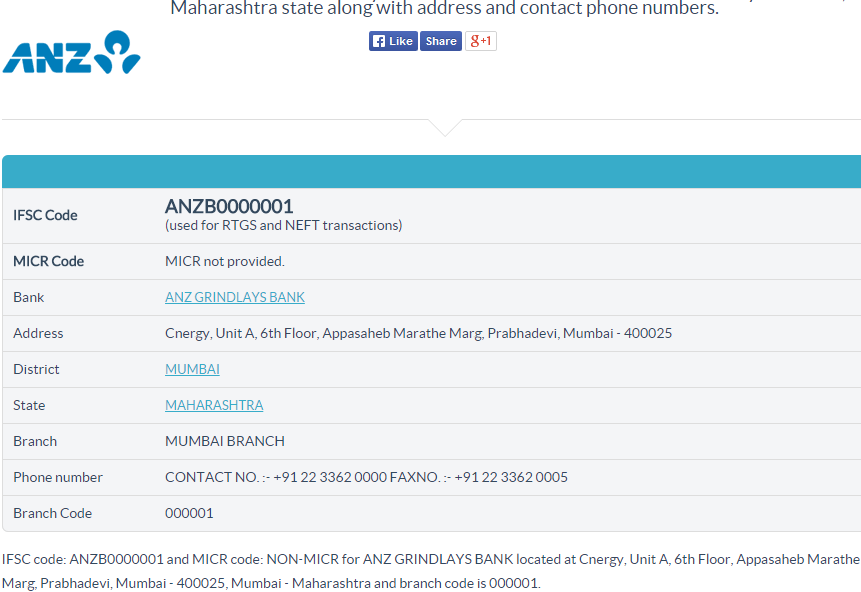Click the summary paragraph starting 'IFSC code: ANZB0000001'
This screenshot has height=592, width=861.
coord(430,571)
